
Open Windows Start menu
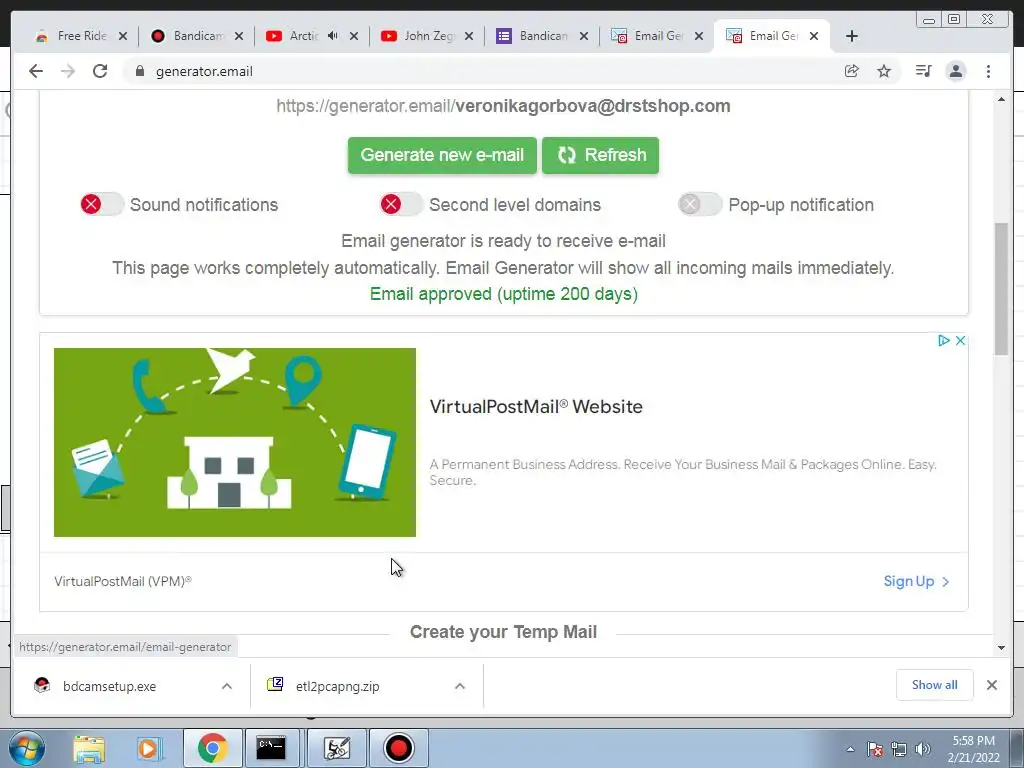coord(27,748)
